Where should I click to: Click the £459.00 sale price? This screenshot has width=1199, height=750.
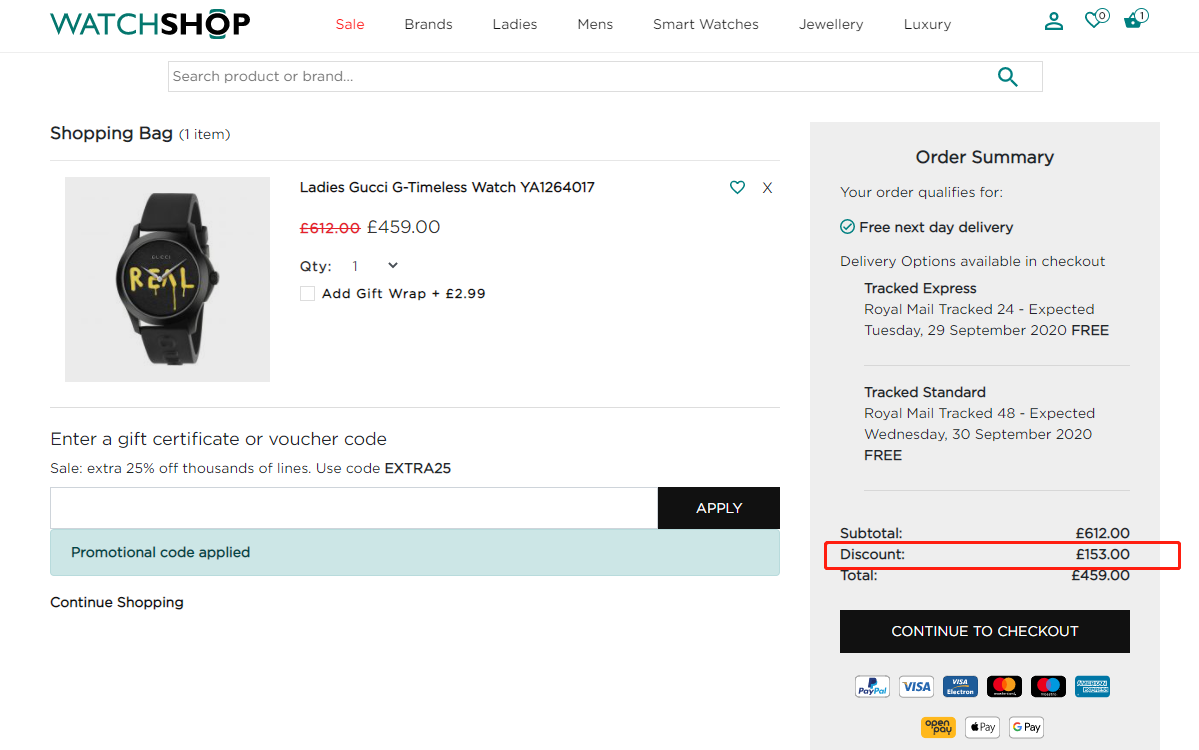pos(404,227)
